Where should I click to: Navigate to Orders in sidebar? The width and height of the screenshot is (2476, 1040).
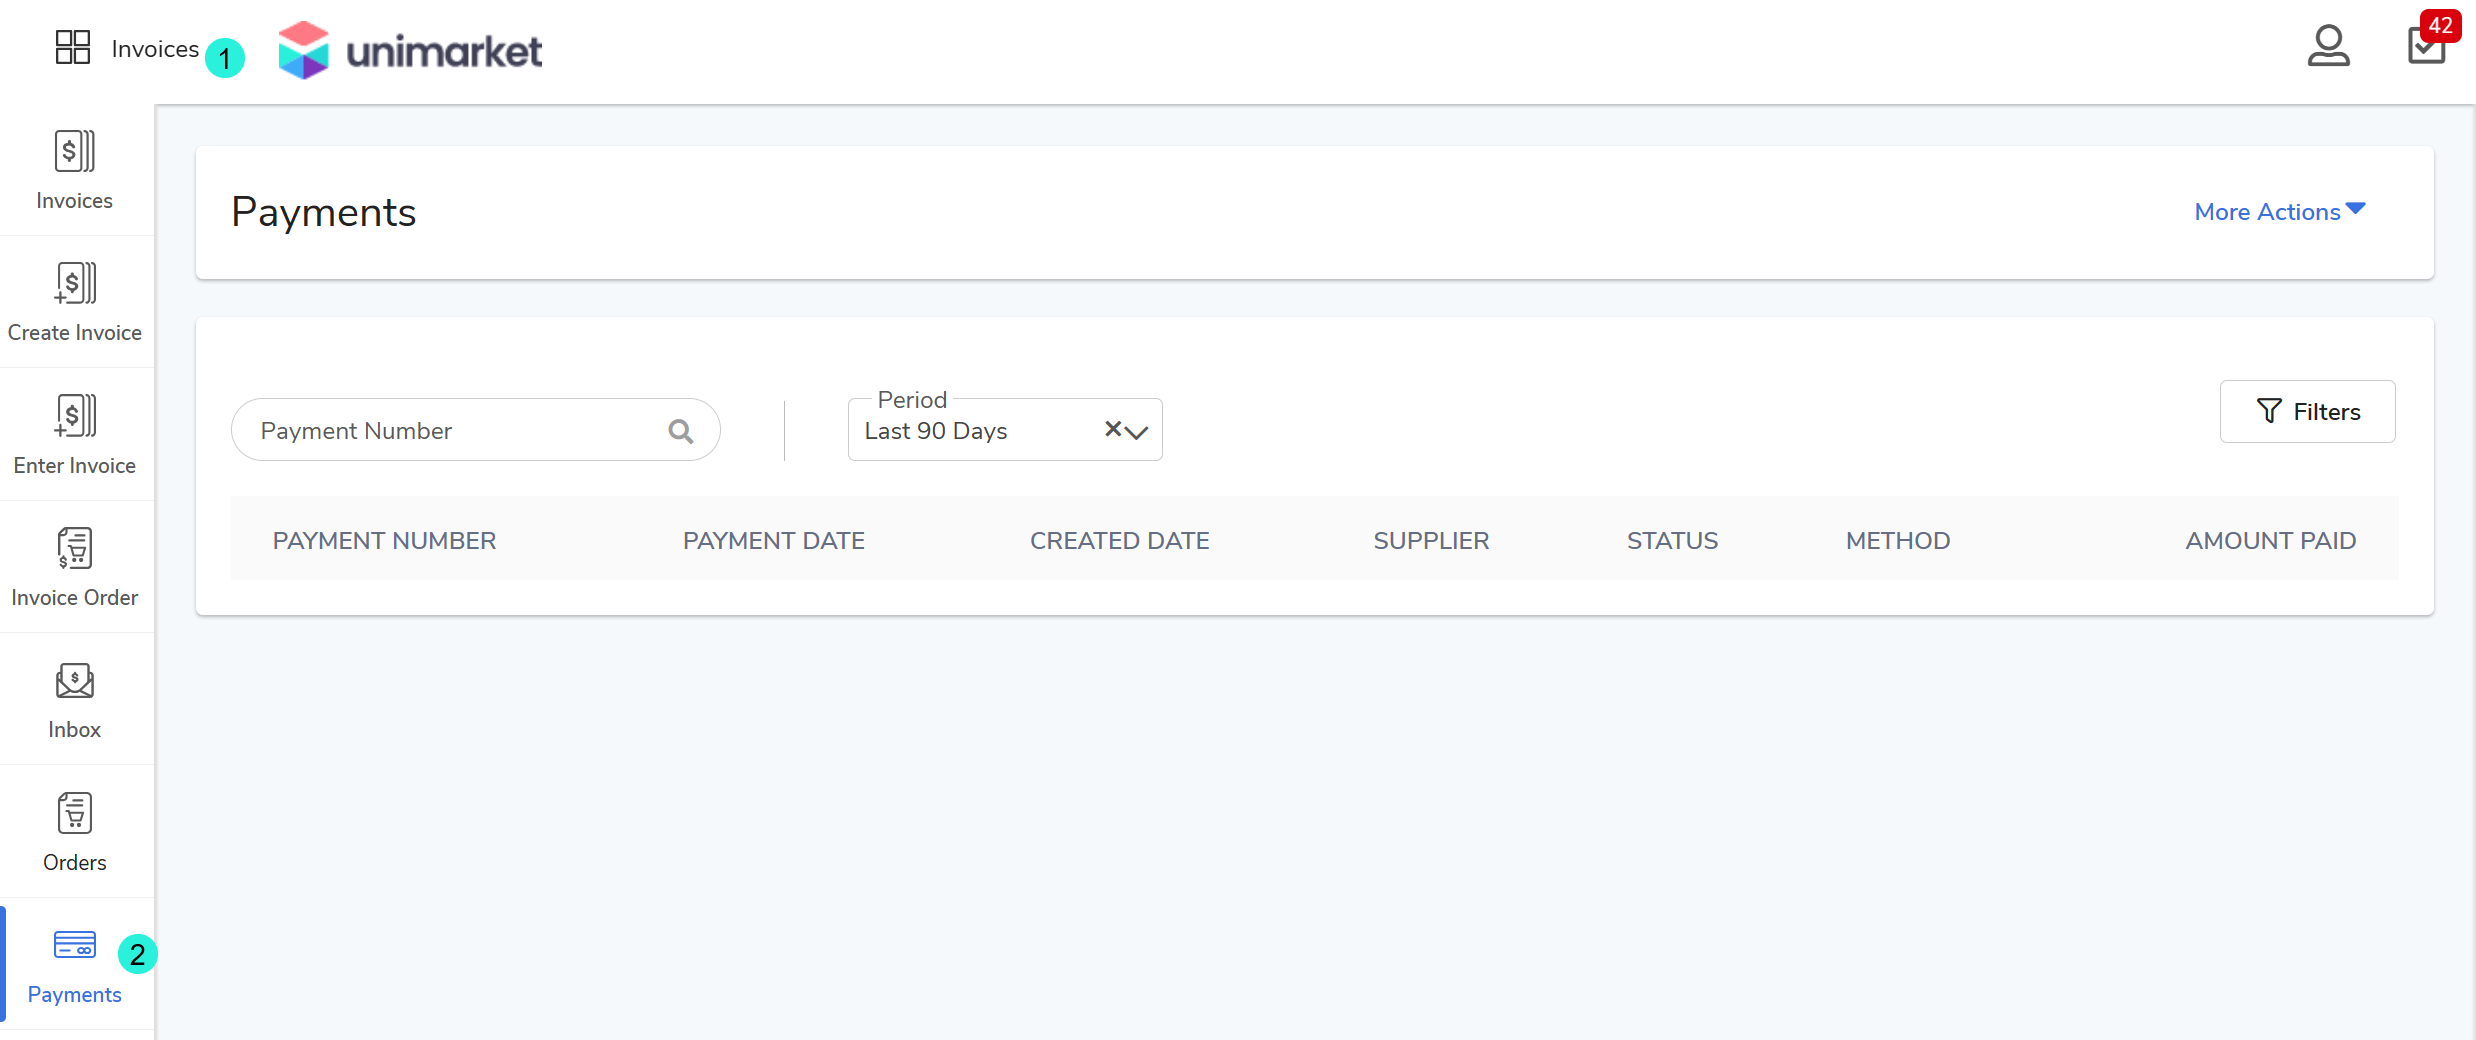[75, 832]
